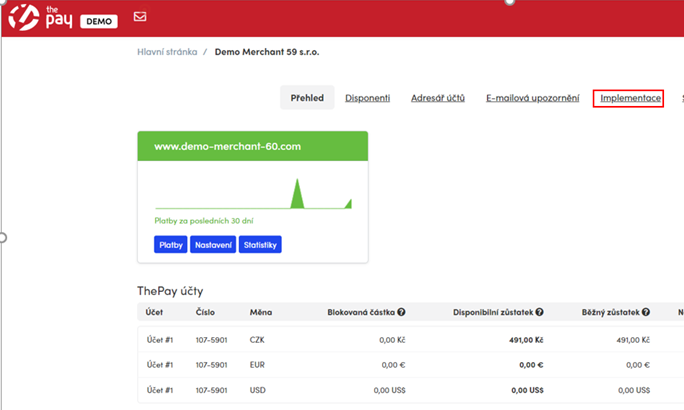The image size is (684, 410).
Task: Select the Implementace tab
Action: point(628,98)
